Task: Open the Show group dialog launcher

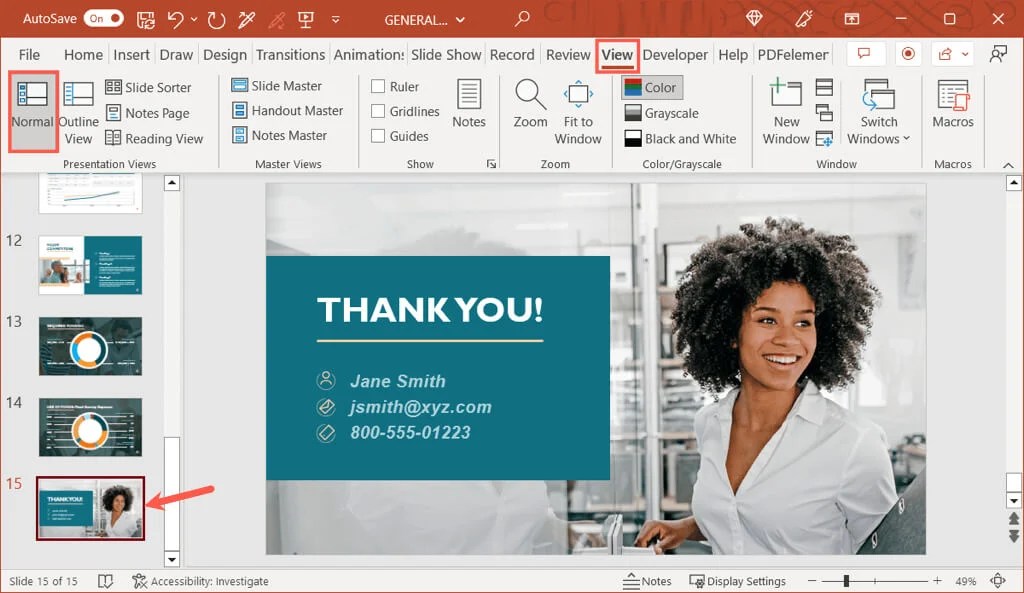Action: (x=491, y=163)
